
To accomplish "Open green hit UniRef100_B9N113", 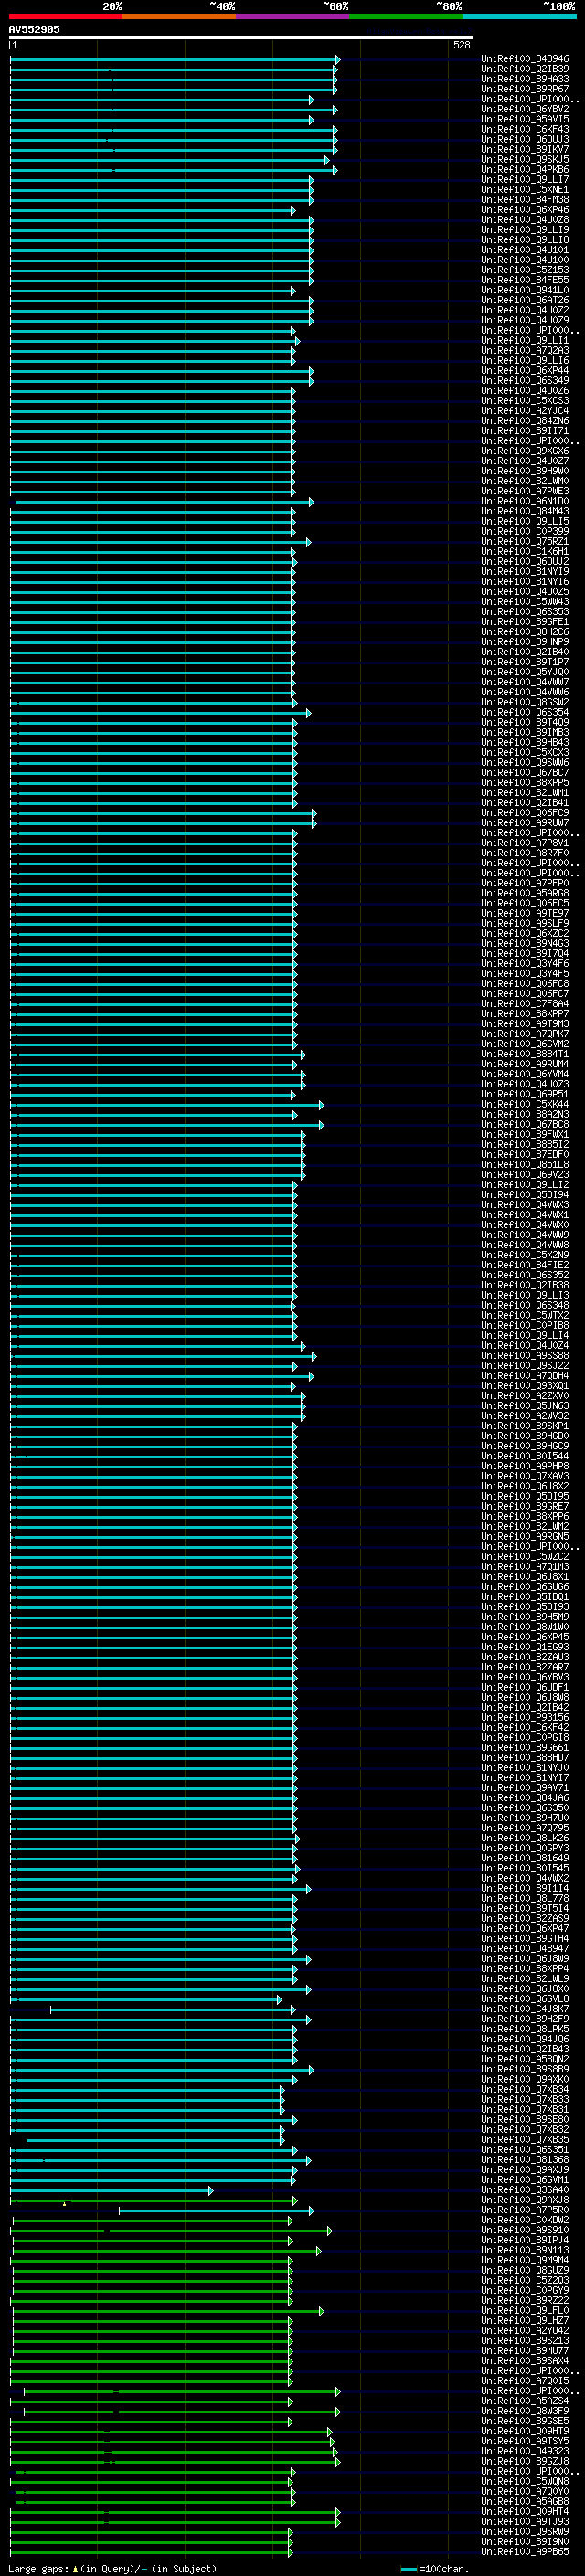I will [525, 2249].
